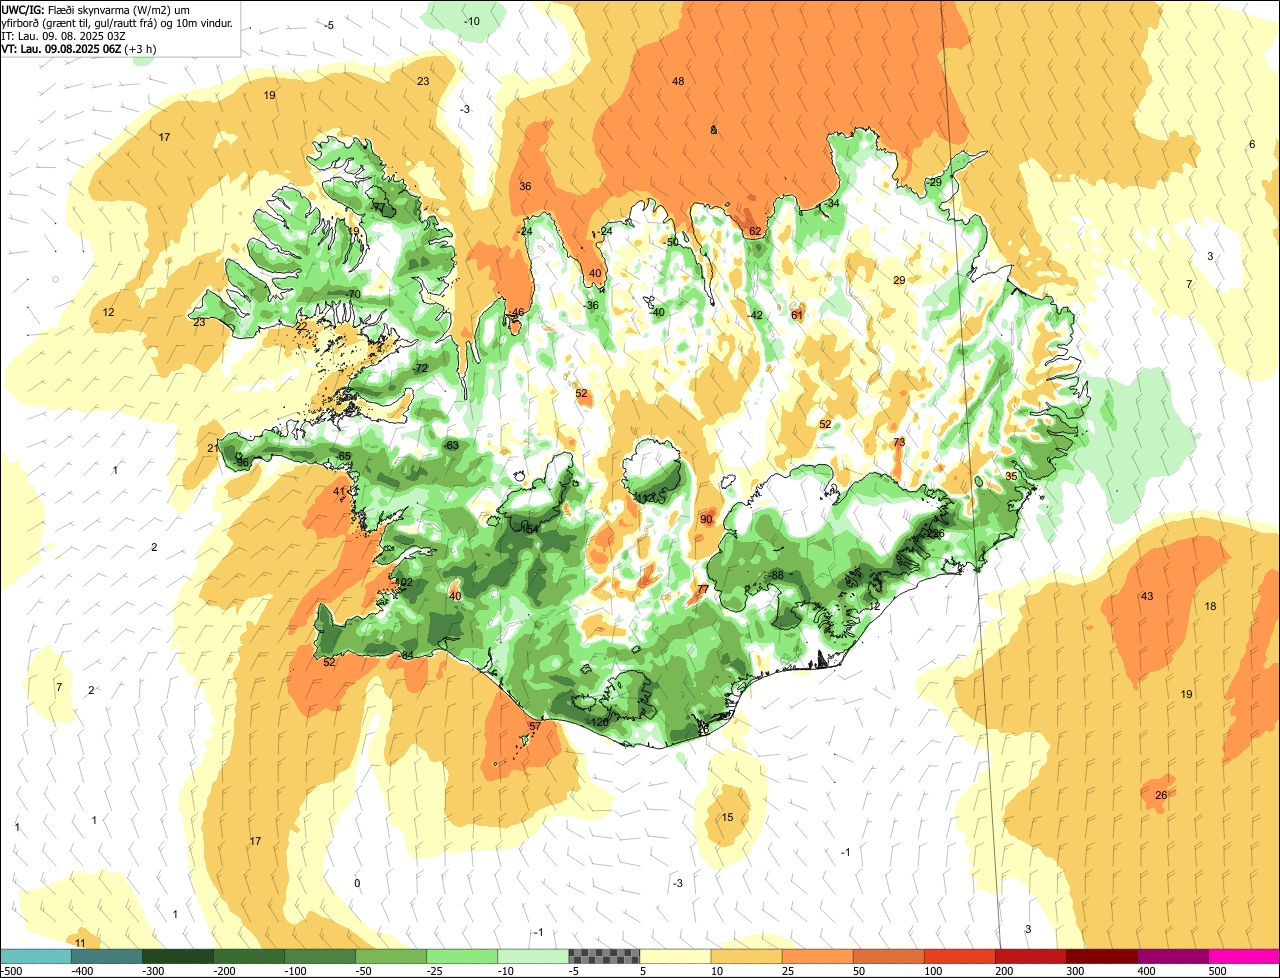Image resolution: width=1280 pixels, height=978 pixels.
Task: Click flux value '62' on north coast
Action: [755, 231]
